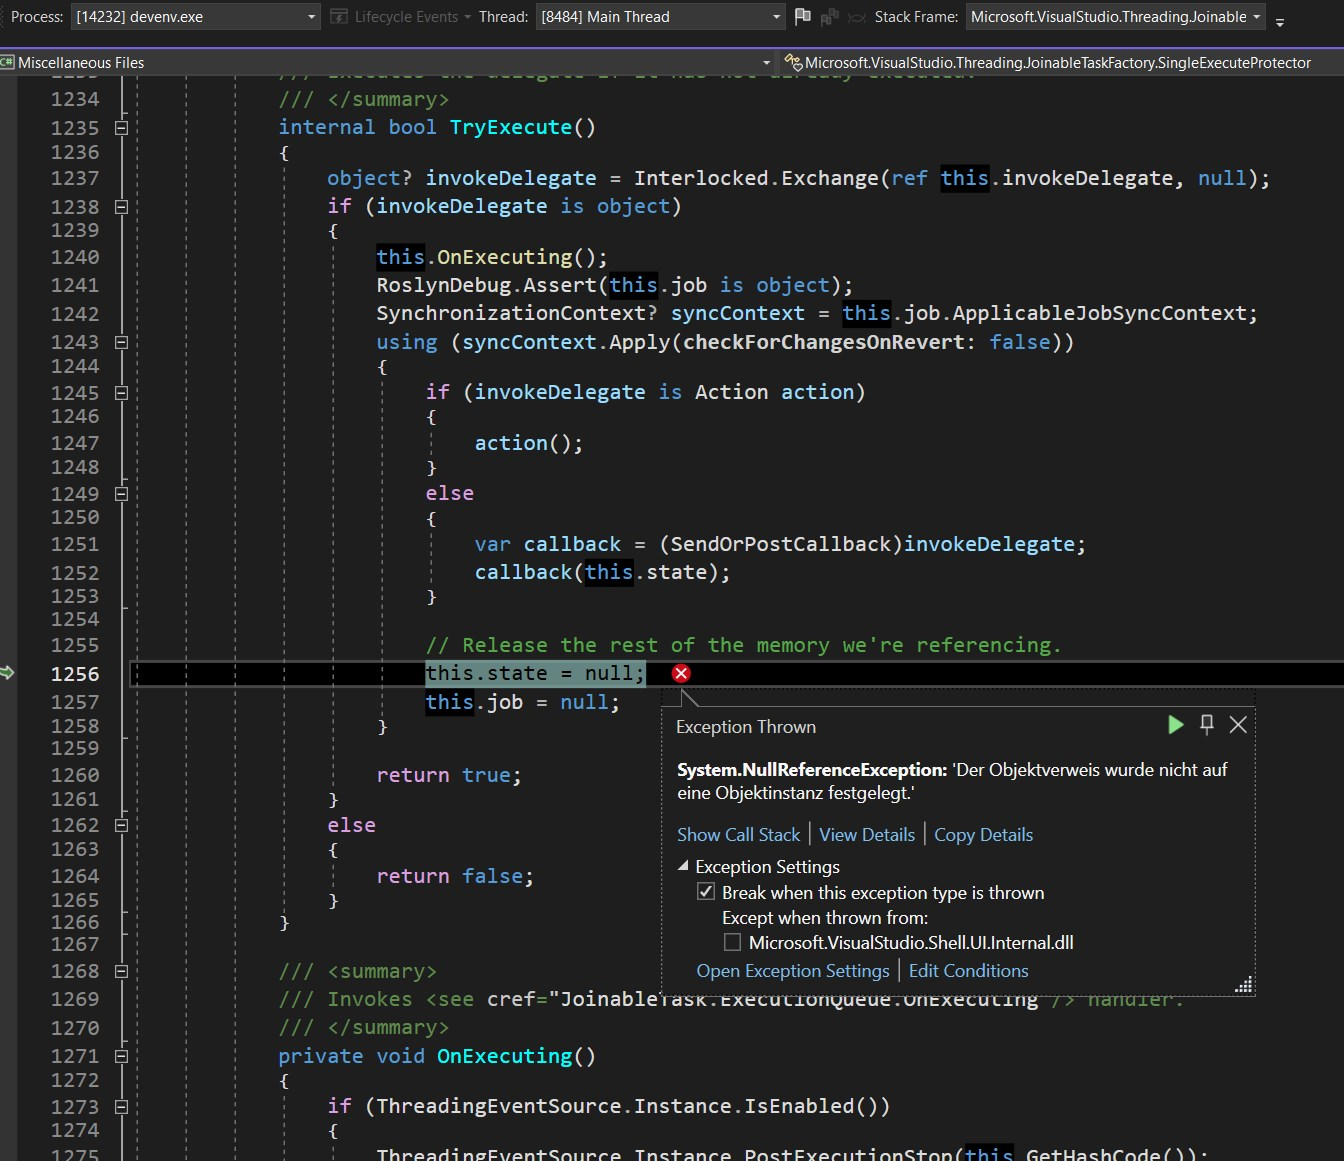
Task: Click the C# file icon next to Miscellaneous Files
Action: (x=9, y=62)
